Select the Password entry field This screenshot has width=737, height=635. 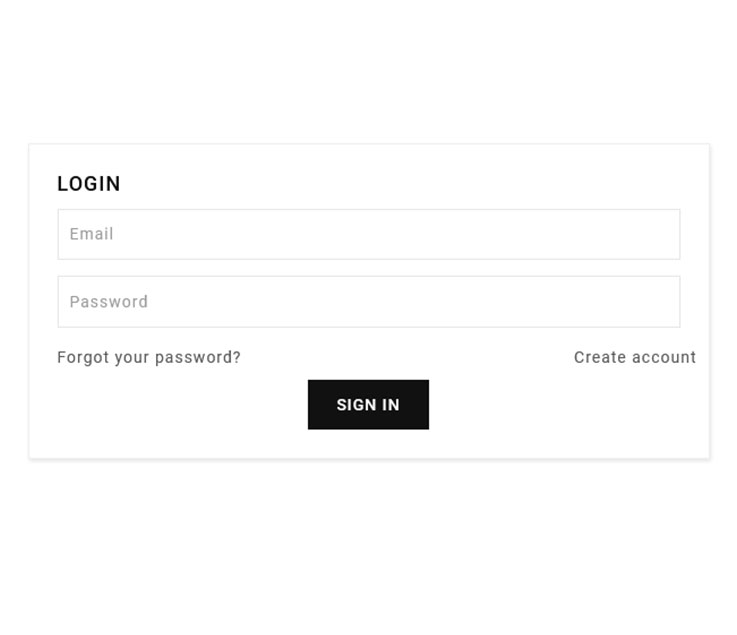tap(368, 301)
